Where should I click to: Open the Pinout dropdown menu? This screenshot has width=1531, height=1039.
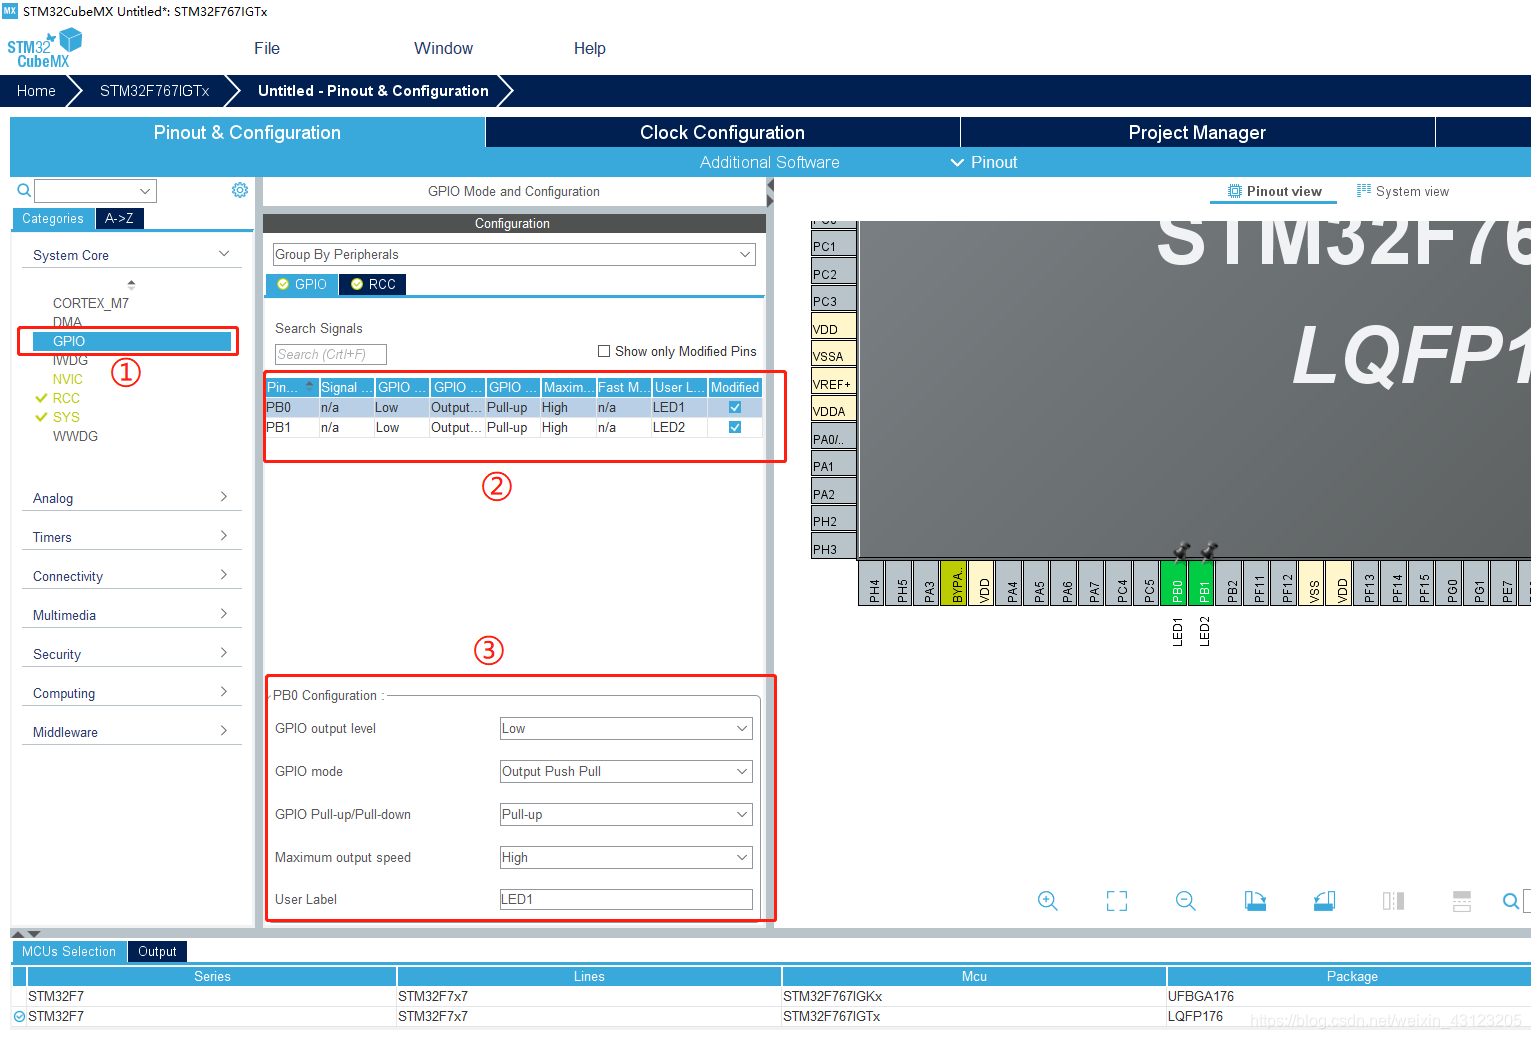pos(984,162)
